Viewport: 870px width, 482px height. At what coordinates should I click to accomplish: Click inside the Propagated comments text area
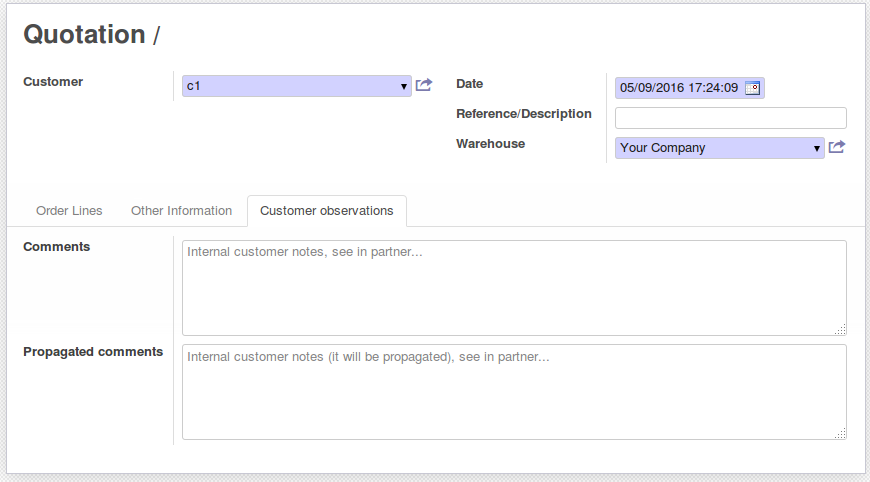(x=514, y=392)
